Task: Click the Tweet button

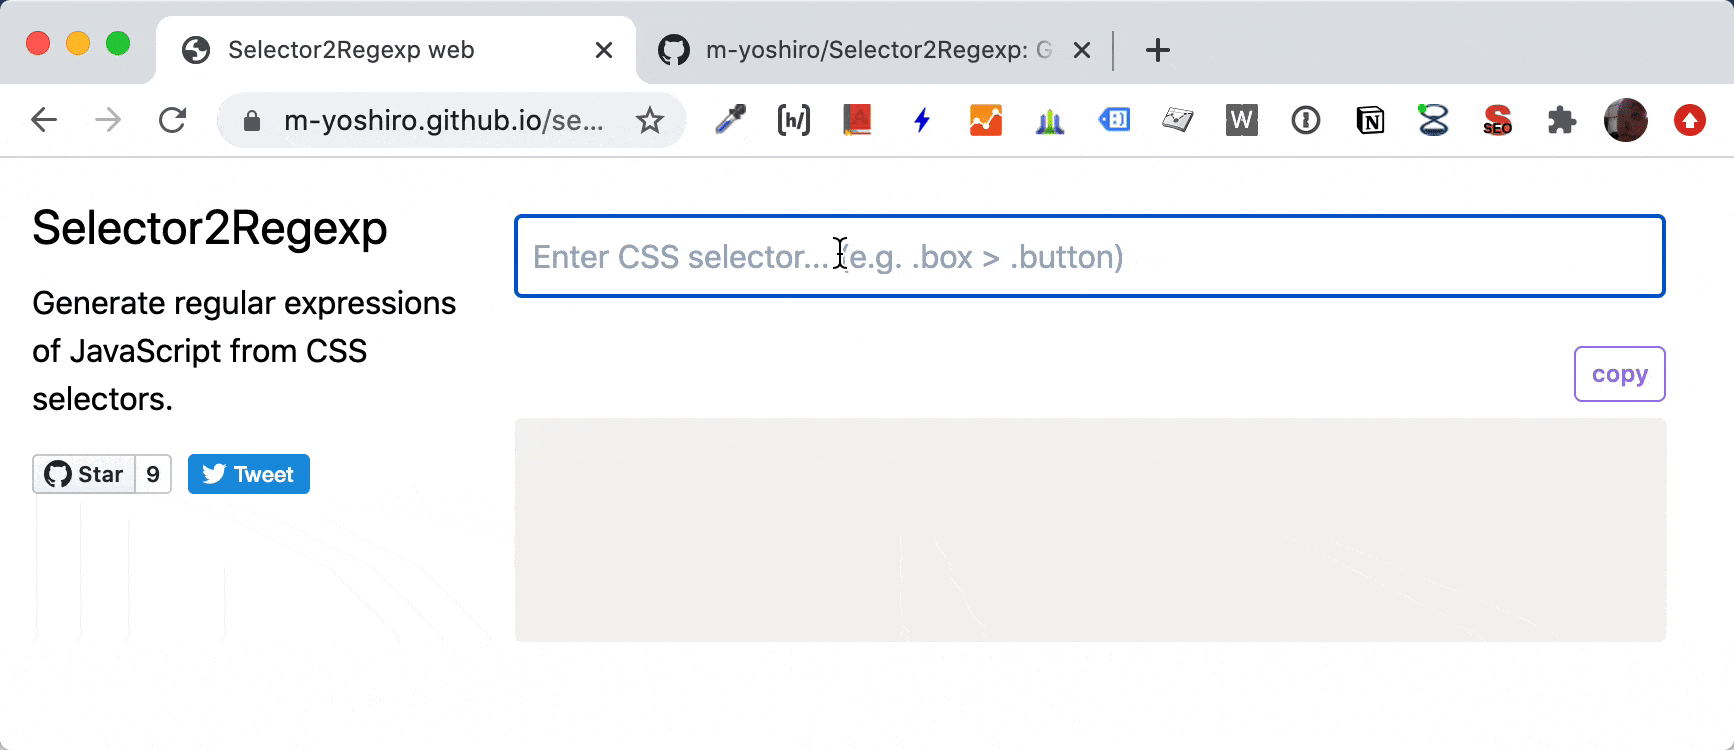Action: click(249, 474)
